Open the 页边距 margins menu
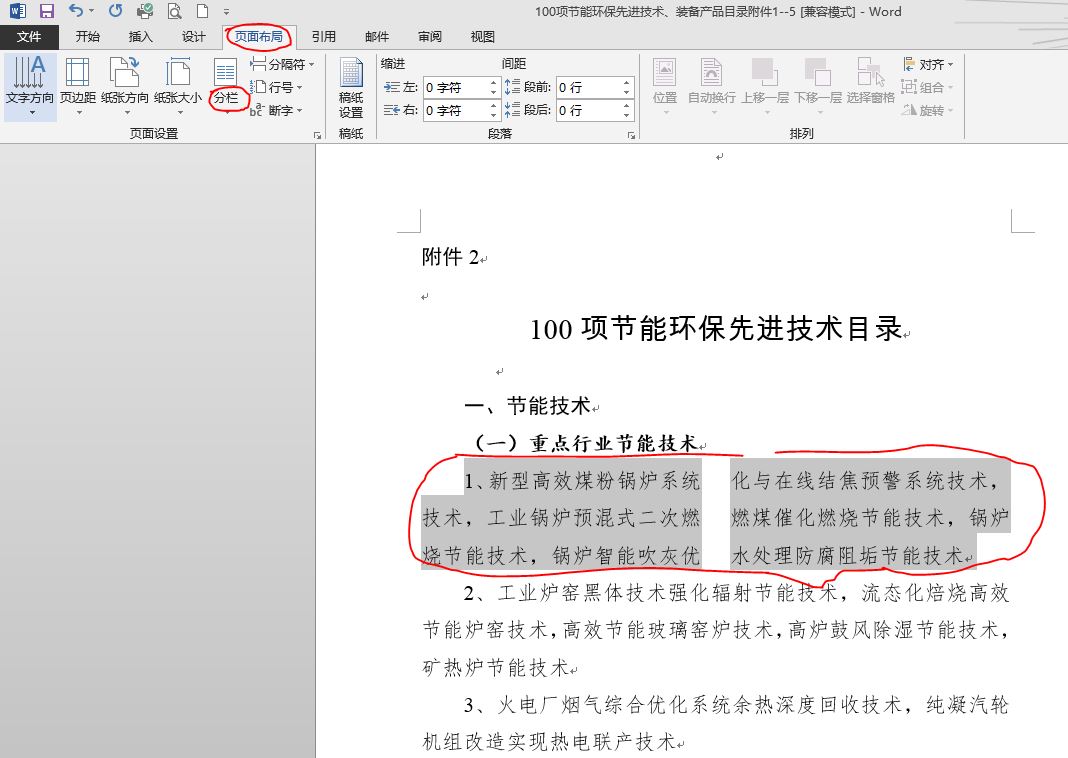The width and height of the screenshot is (1068, 758). [78, 86]
